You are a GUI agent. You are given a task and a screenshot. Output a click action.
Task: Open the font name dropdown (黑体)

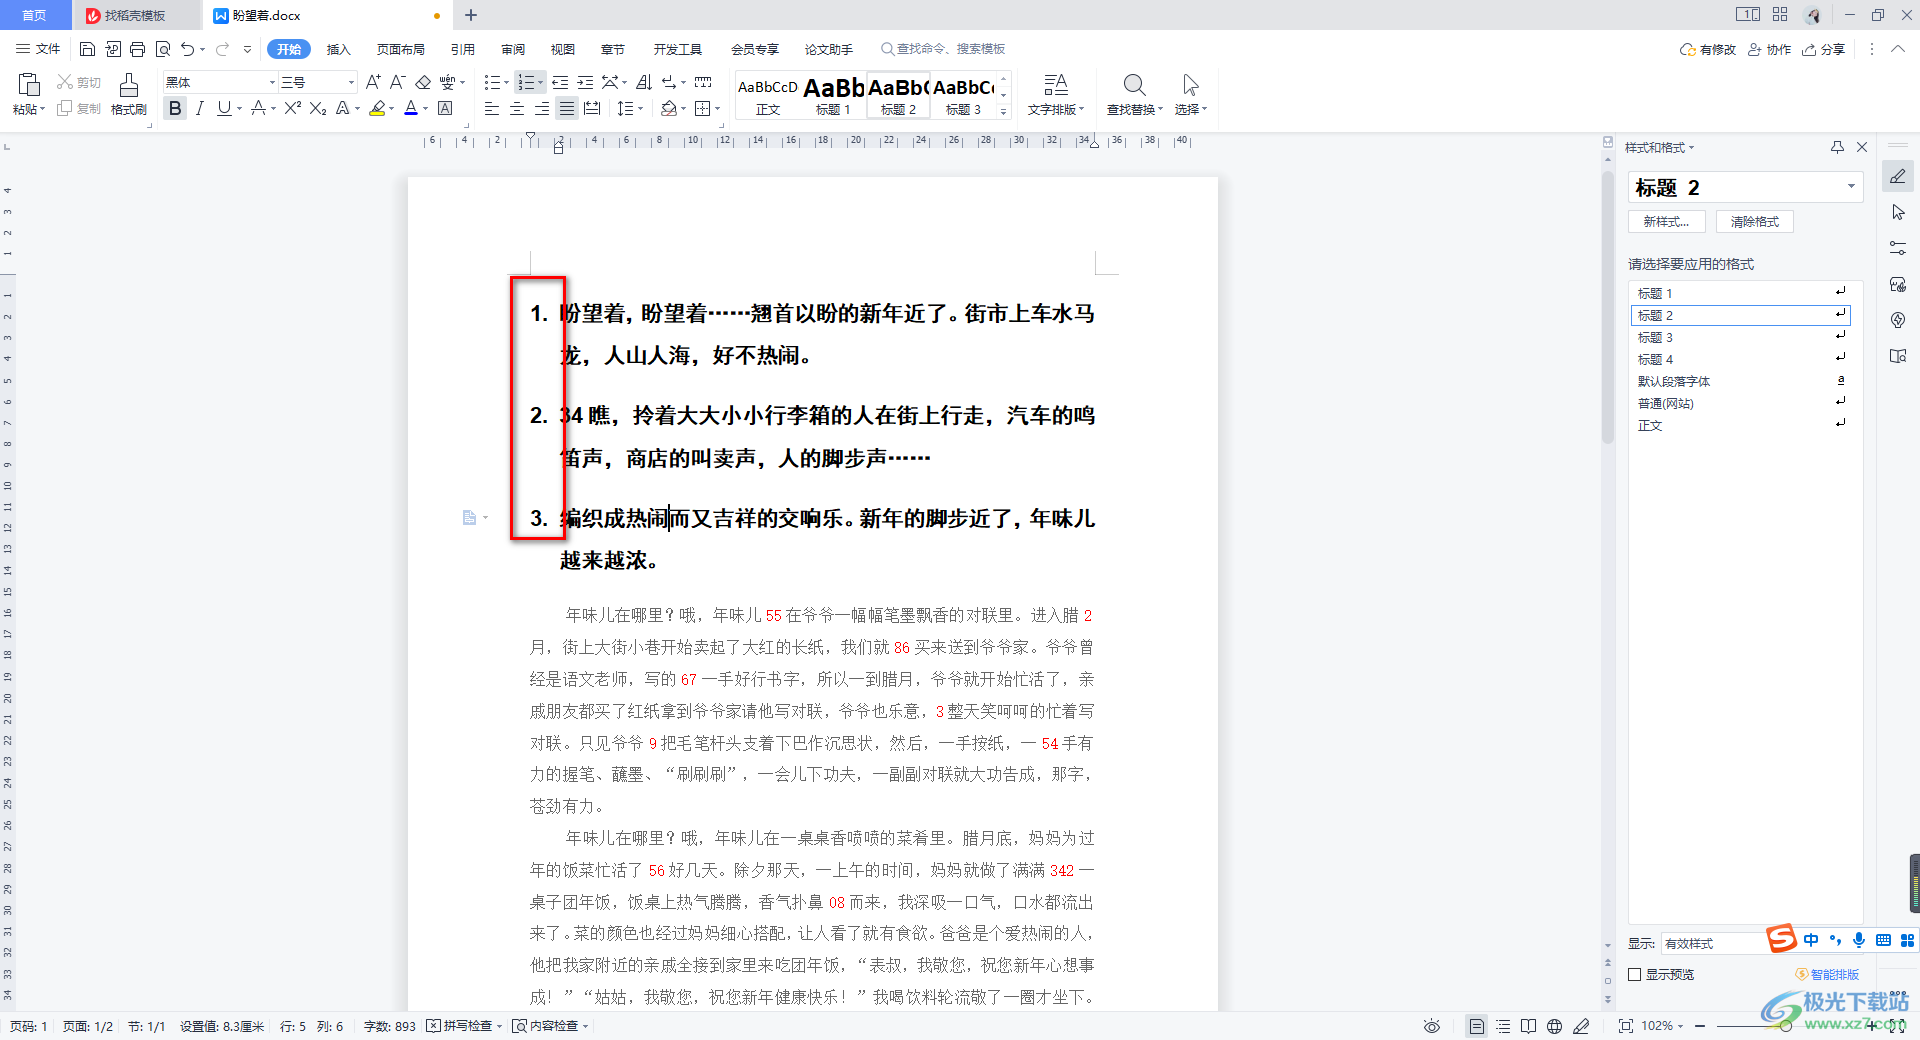click(x=272, y=82)
